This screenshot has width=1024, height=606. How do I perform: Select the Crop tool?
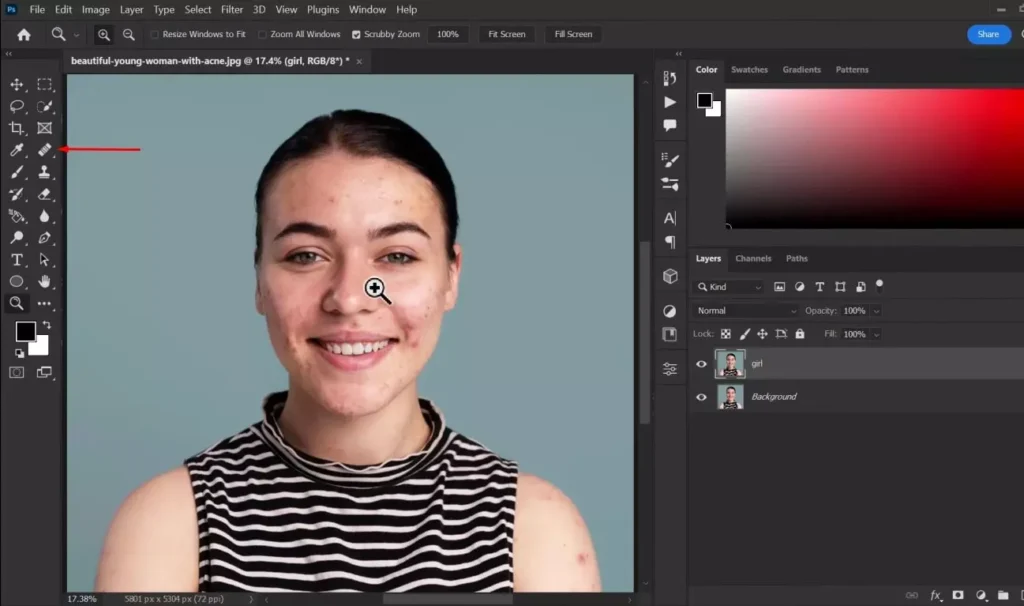(16, 128)
